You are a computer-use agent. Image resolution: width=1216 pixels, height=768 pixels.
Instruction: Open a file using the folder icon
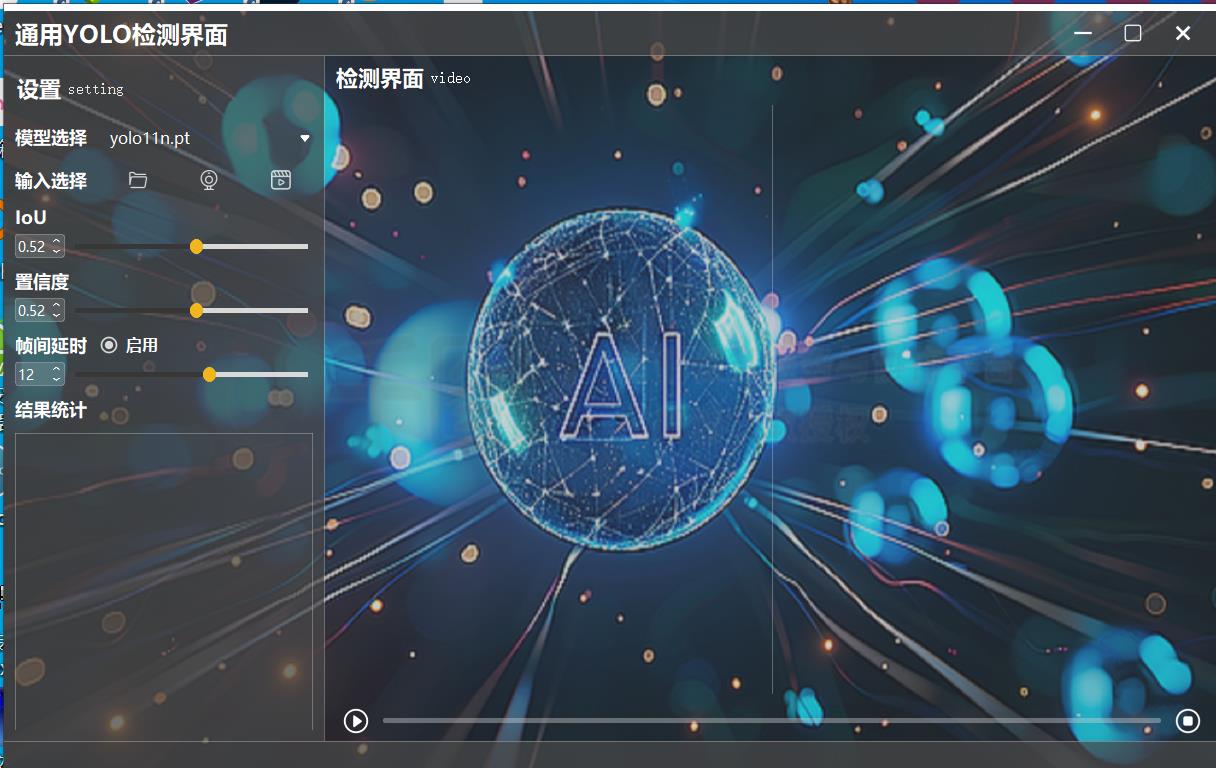tap(137, 180)
